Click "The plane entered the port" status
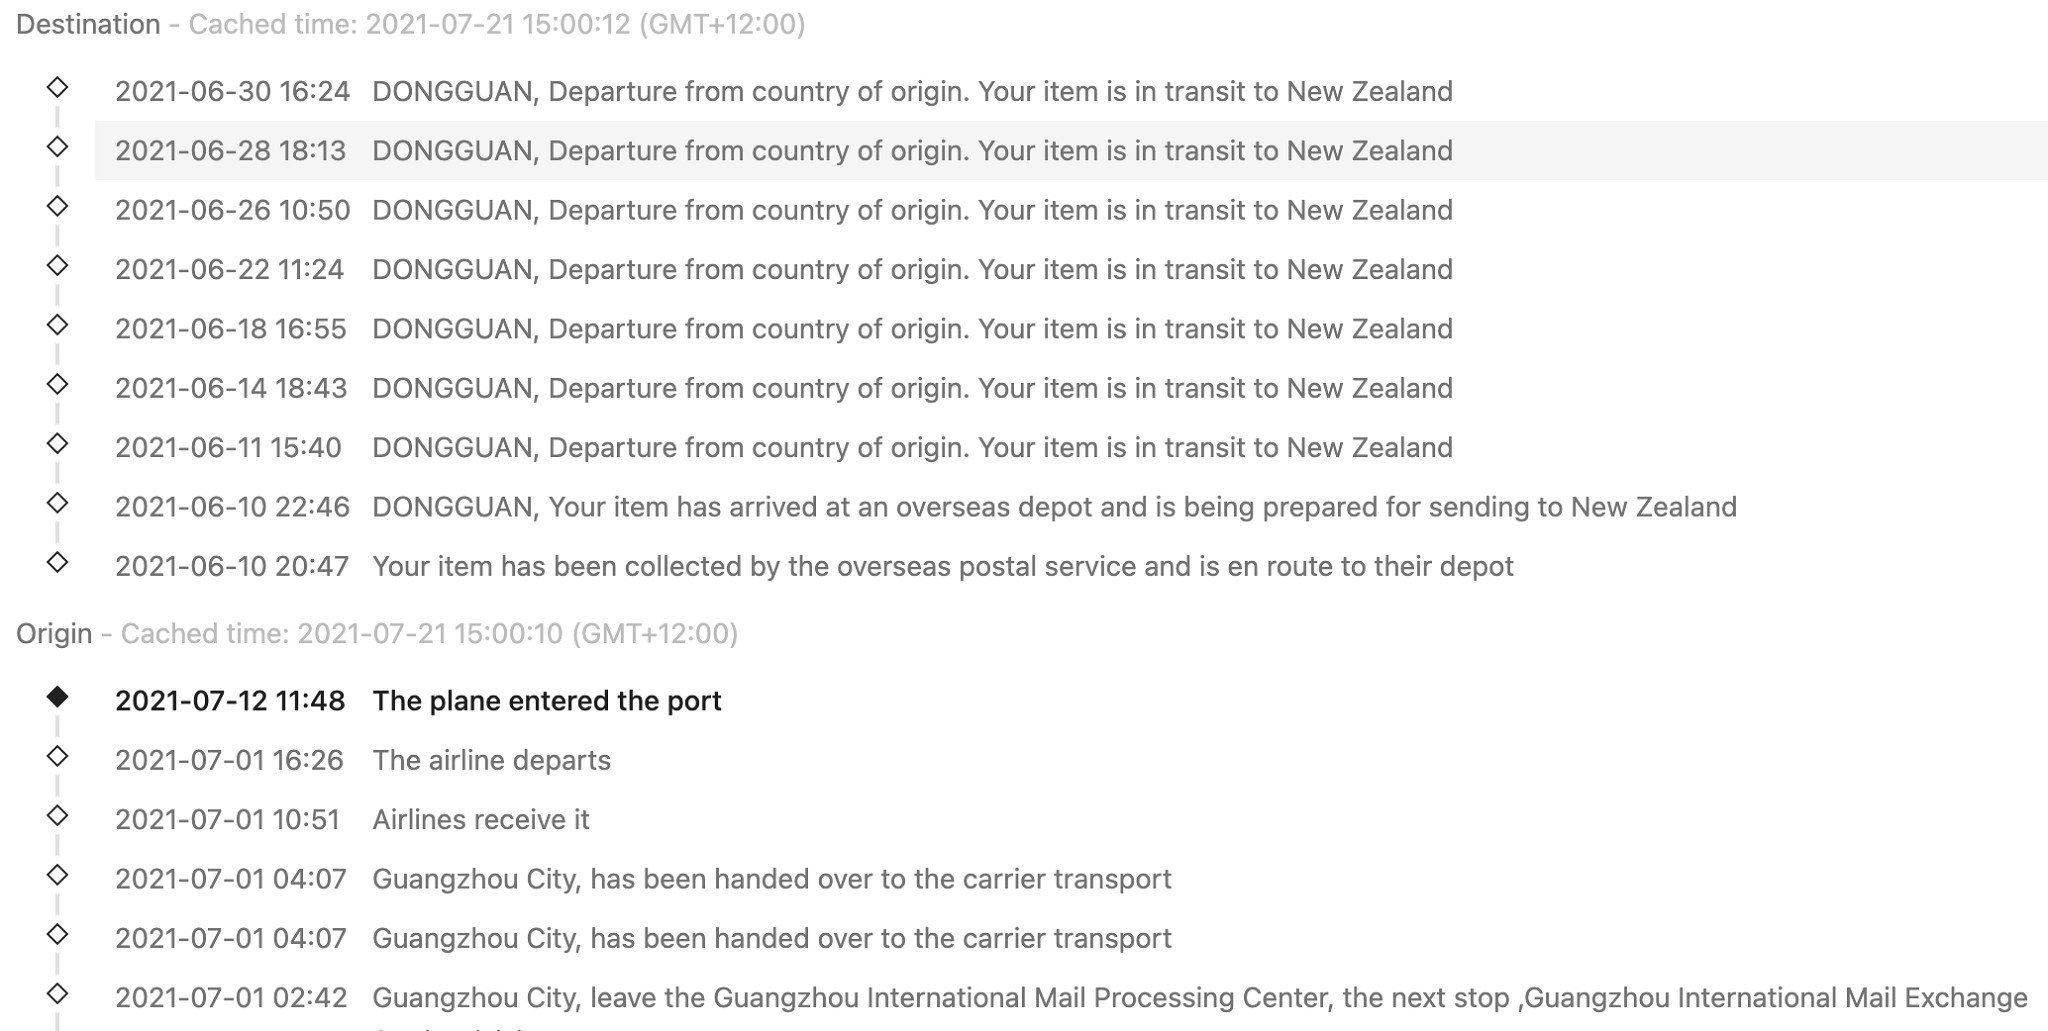 click(546, 701)
